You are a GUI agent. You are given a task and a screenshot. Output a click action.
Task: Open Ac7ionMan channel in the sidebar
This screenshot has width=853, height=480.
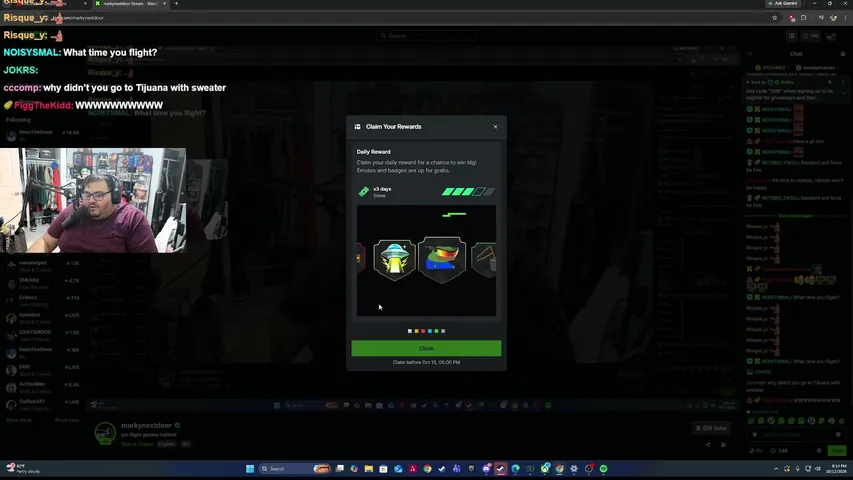tap(42, 387)
